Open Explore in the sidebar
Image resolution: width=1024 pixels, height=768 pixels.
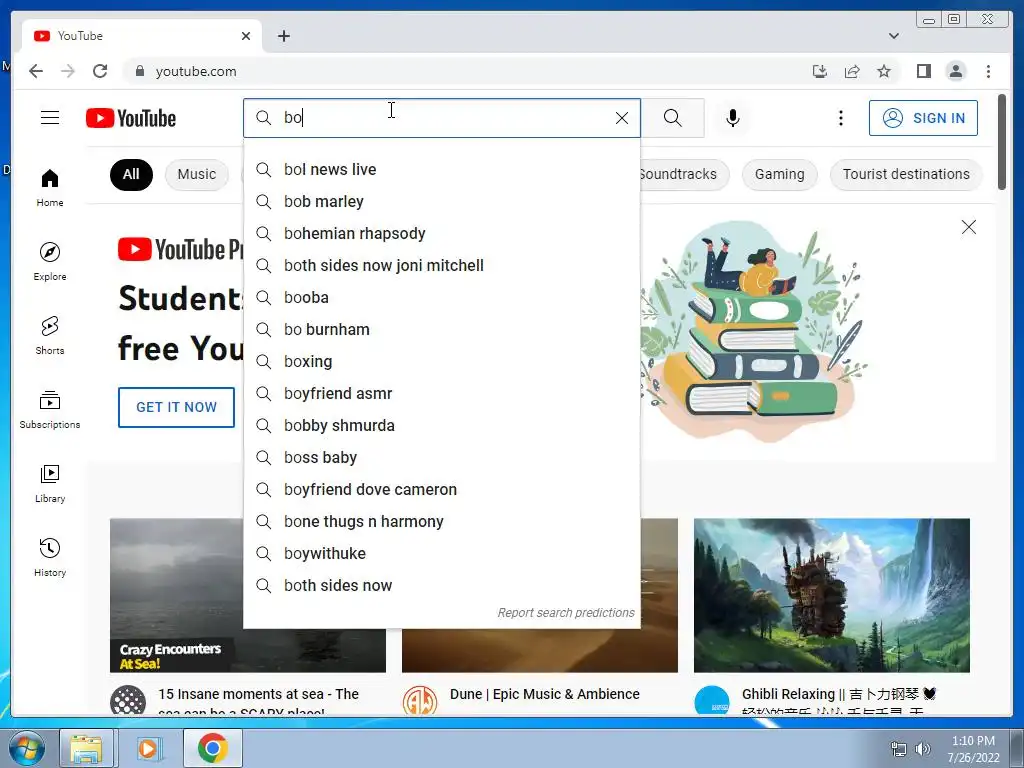pos(50,261)
